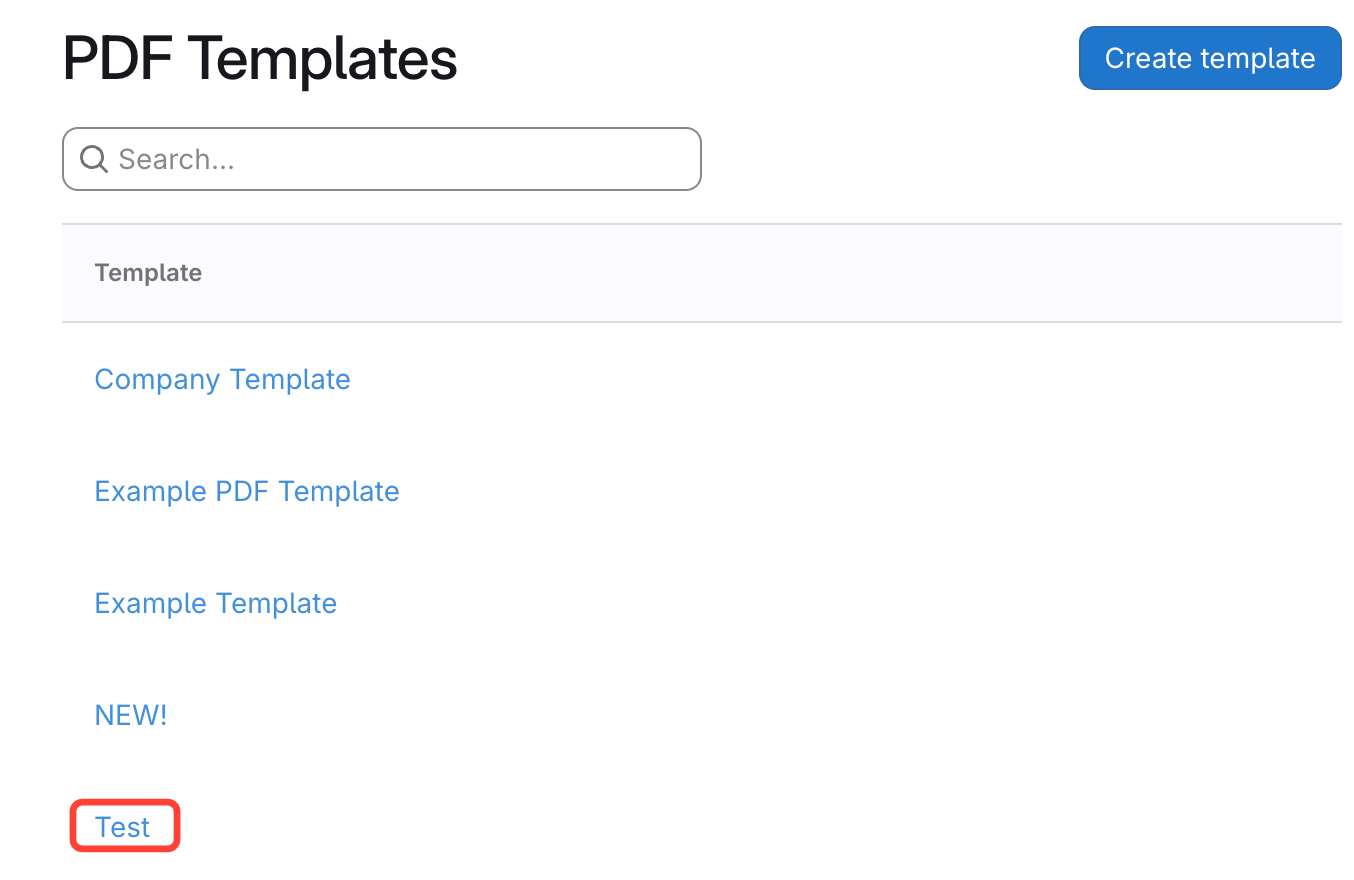The image size is (1354, 880).
Task: Open the Company Template link
Action: (222, 380)
